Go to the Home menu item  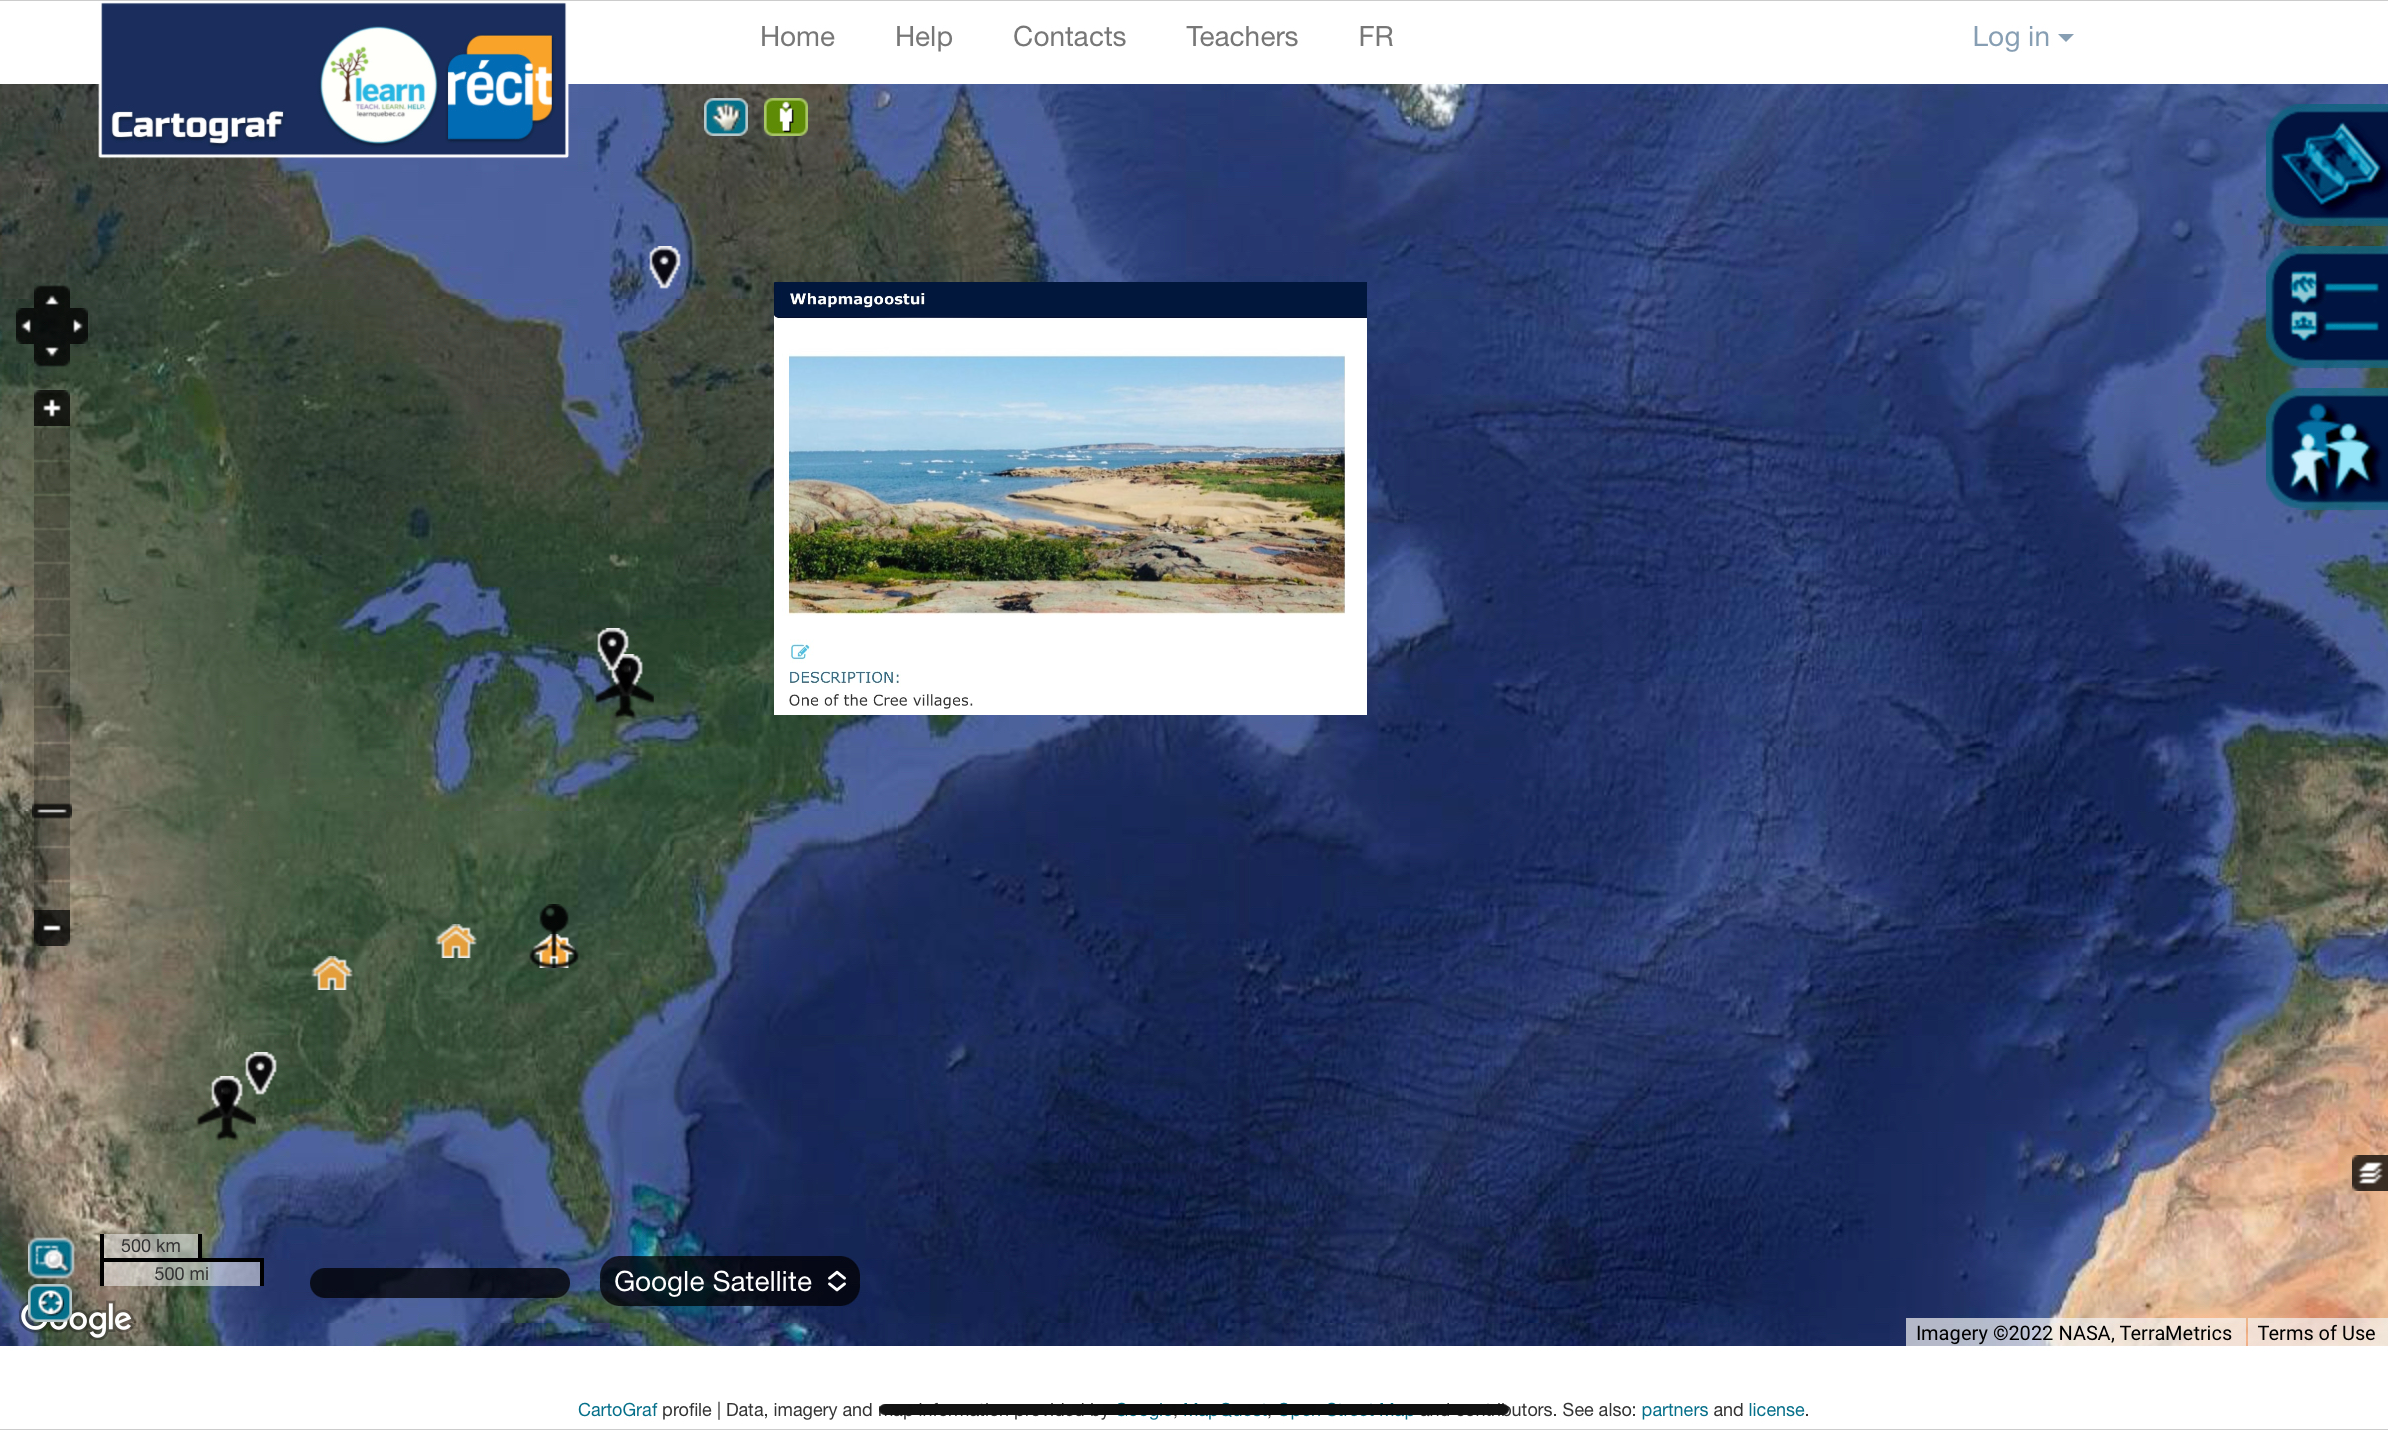click(x=797, y=37)
